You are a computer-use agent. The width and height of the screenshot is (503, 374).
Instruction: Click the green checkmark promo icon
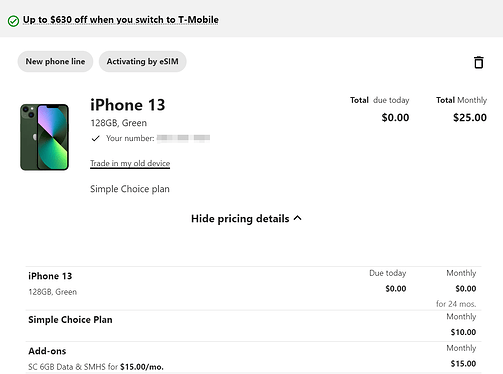click(13, 21)
